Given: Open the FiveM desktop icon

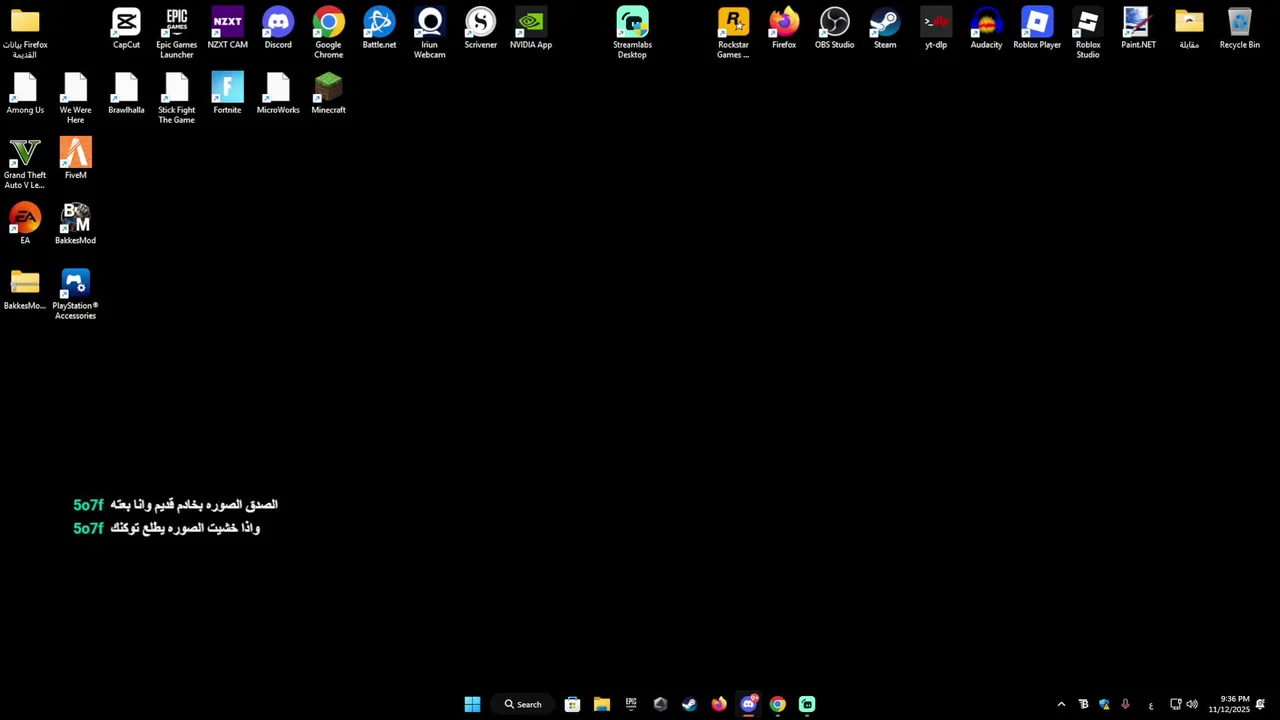Looking at the screenshot, I should 75,159.
